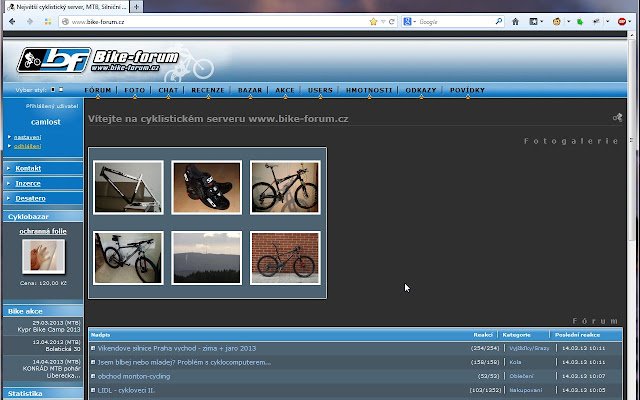The width and height of the screenshot is (640, 400).
Task: Open the dropdown arrow next to face icon
Action: coord(568,22)
